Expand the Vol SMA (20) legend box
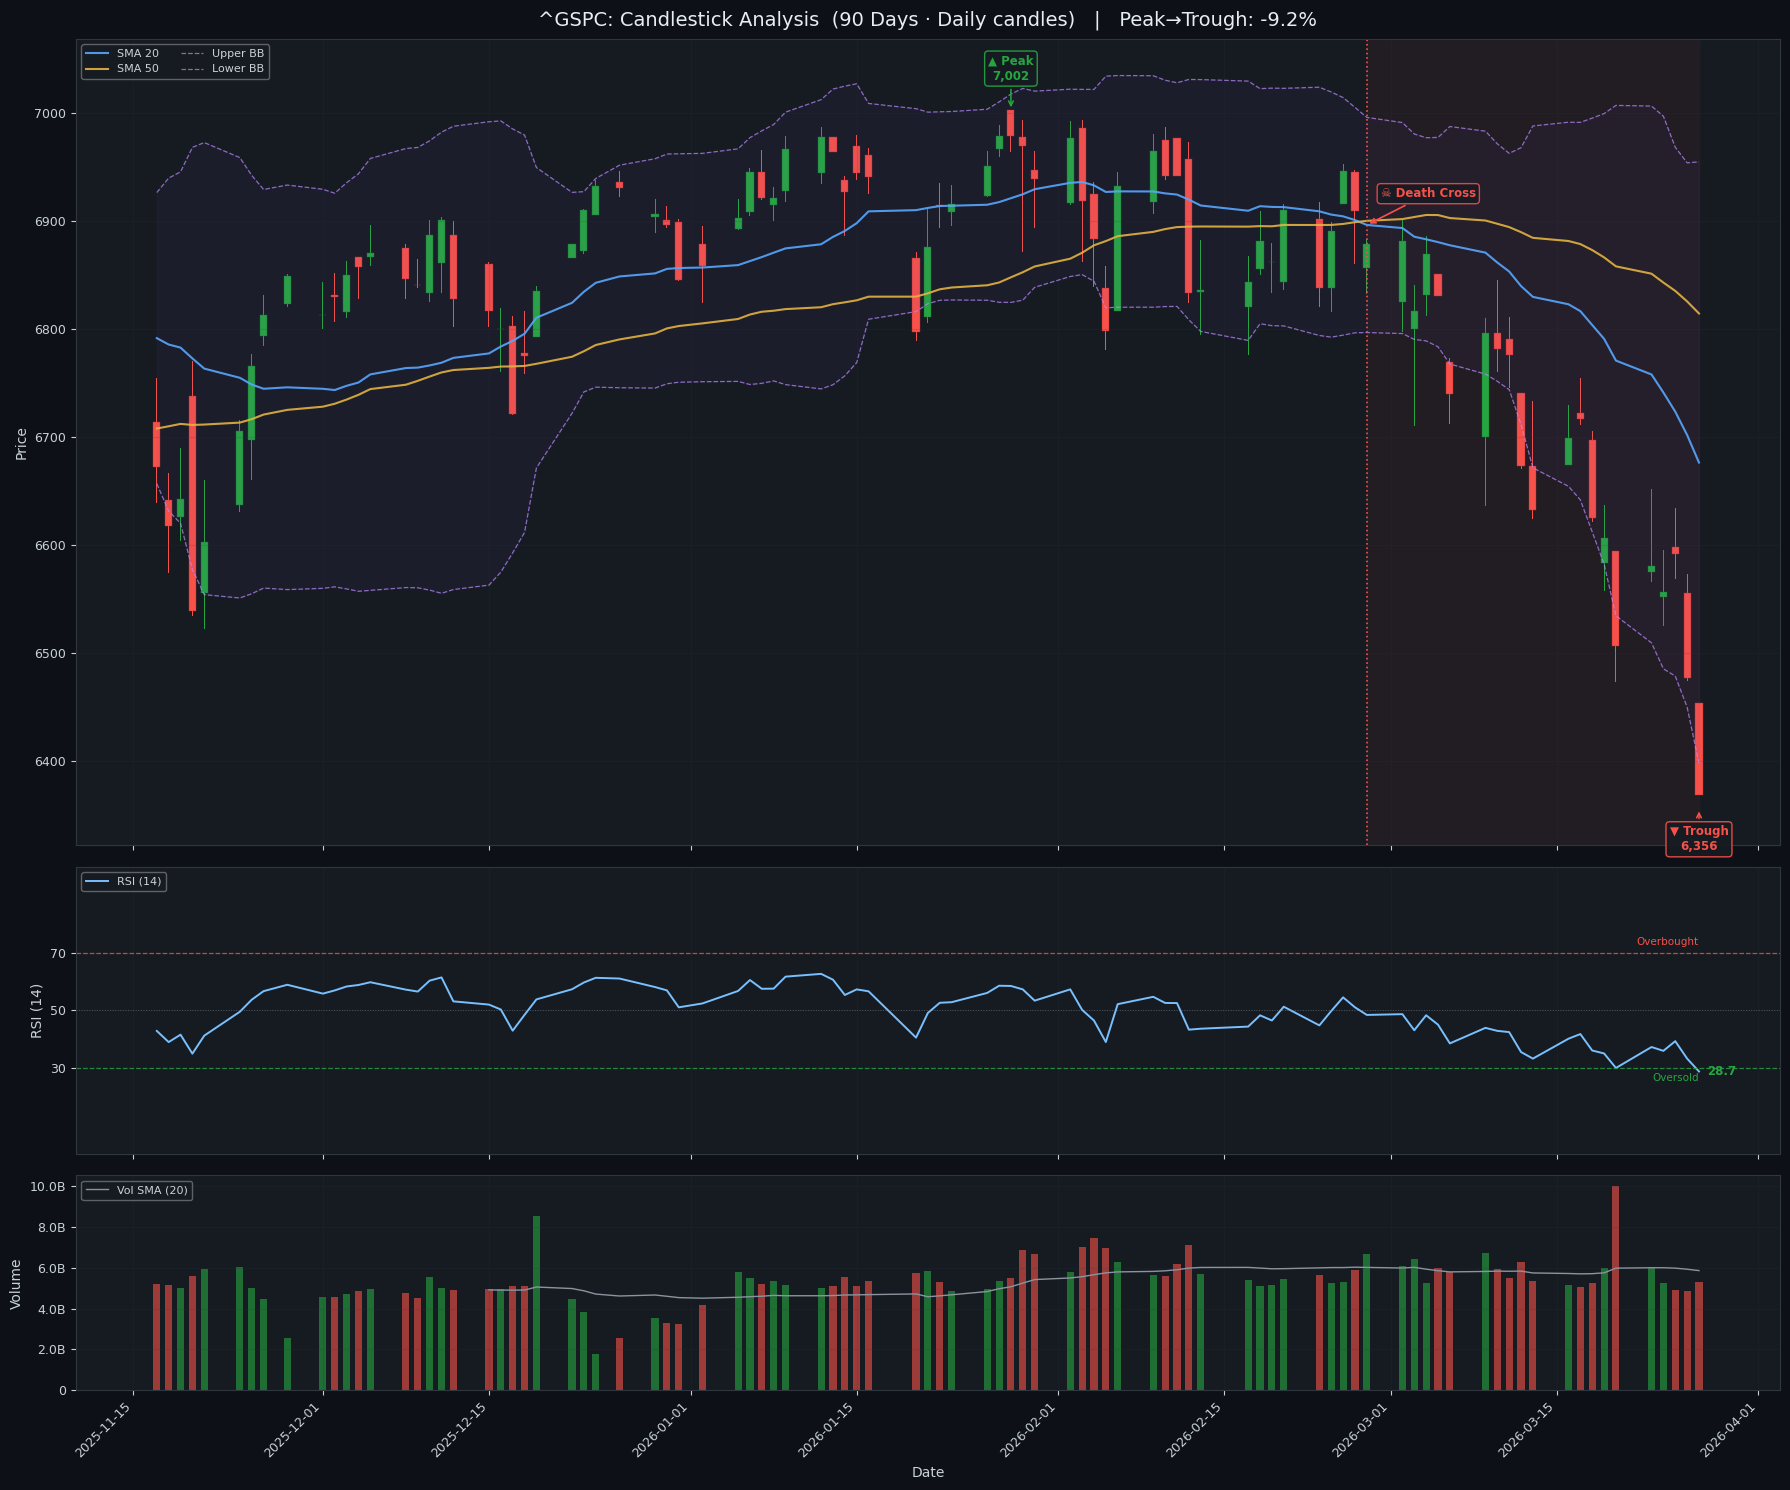 [138, 1190]
